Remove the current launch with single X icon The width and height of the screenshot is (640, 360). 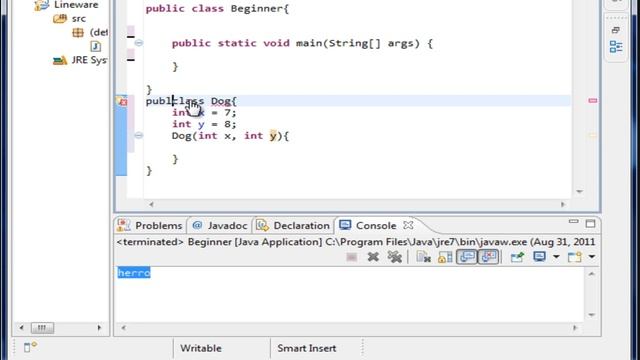[x=373, y=257]
